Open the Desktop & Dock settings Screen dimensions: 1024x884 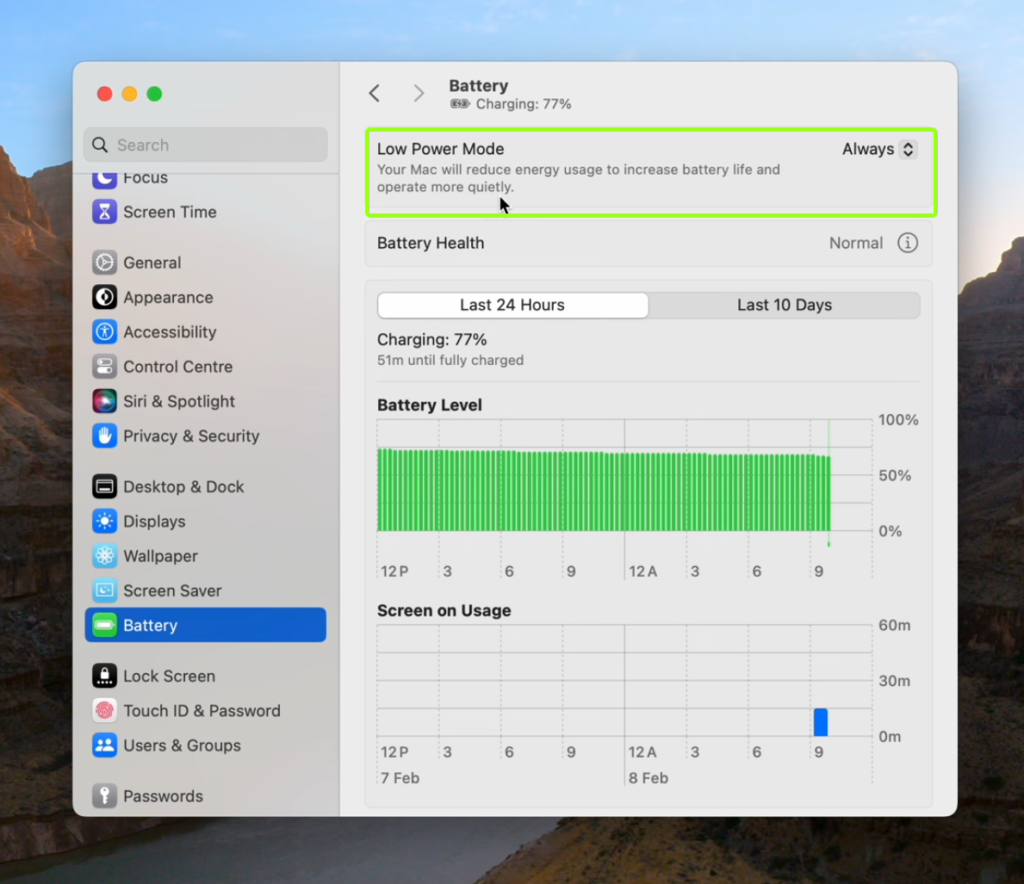tap(105, 486)
